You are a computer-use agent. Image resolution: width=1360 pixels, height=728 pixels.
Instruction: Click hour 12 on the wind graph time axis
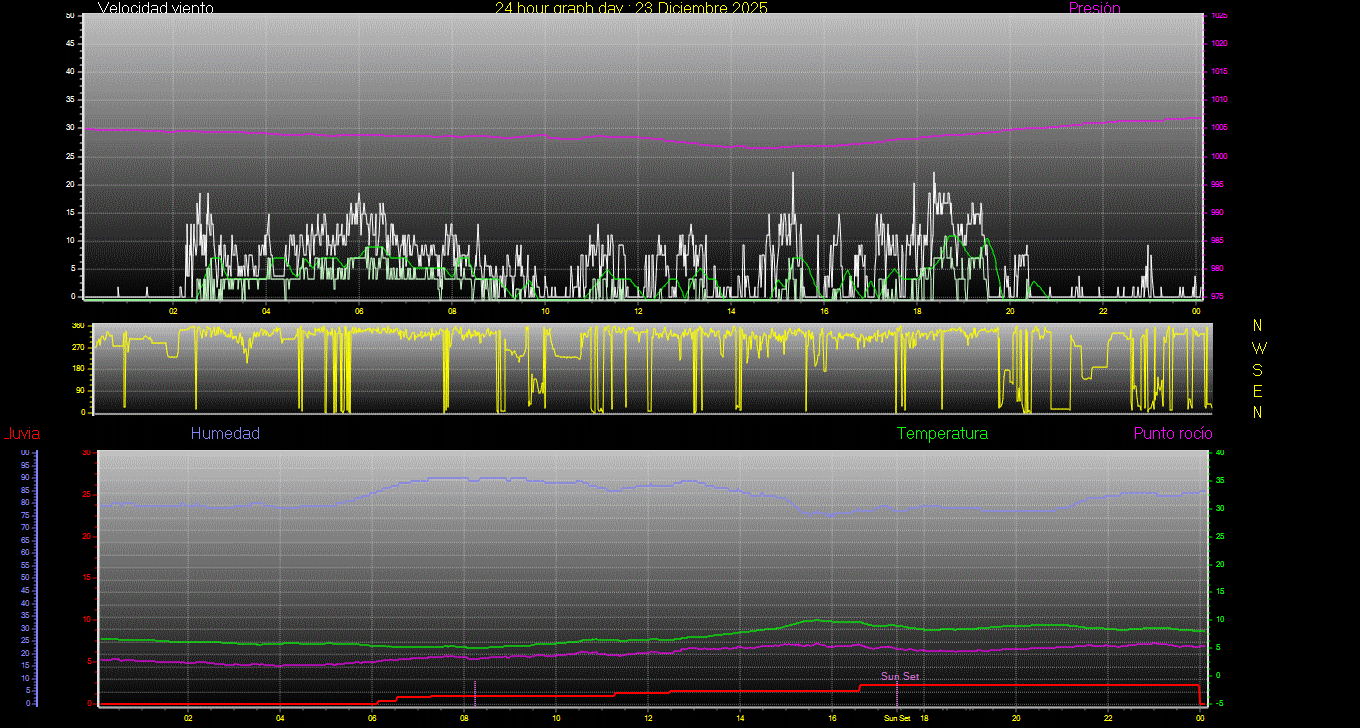click(638, 311)
